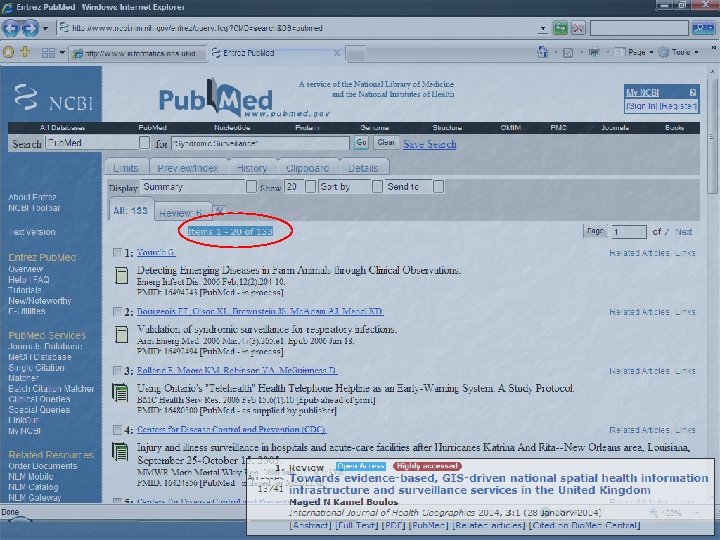Open full-text icon for Hurricanes Katrina injury article
Image resolution: width=720 pixels, height=540 pixels.
pyautogui.click(x=120, y=452)
